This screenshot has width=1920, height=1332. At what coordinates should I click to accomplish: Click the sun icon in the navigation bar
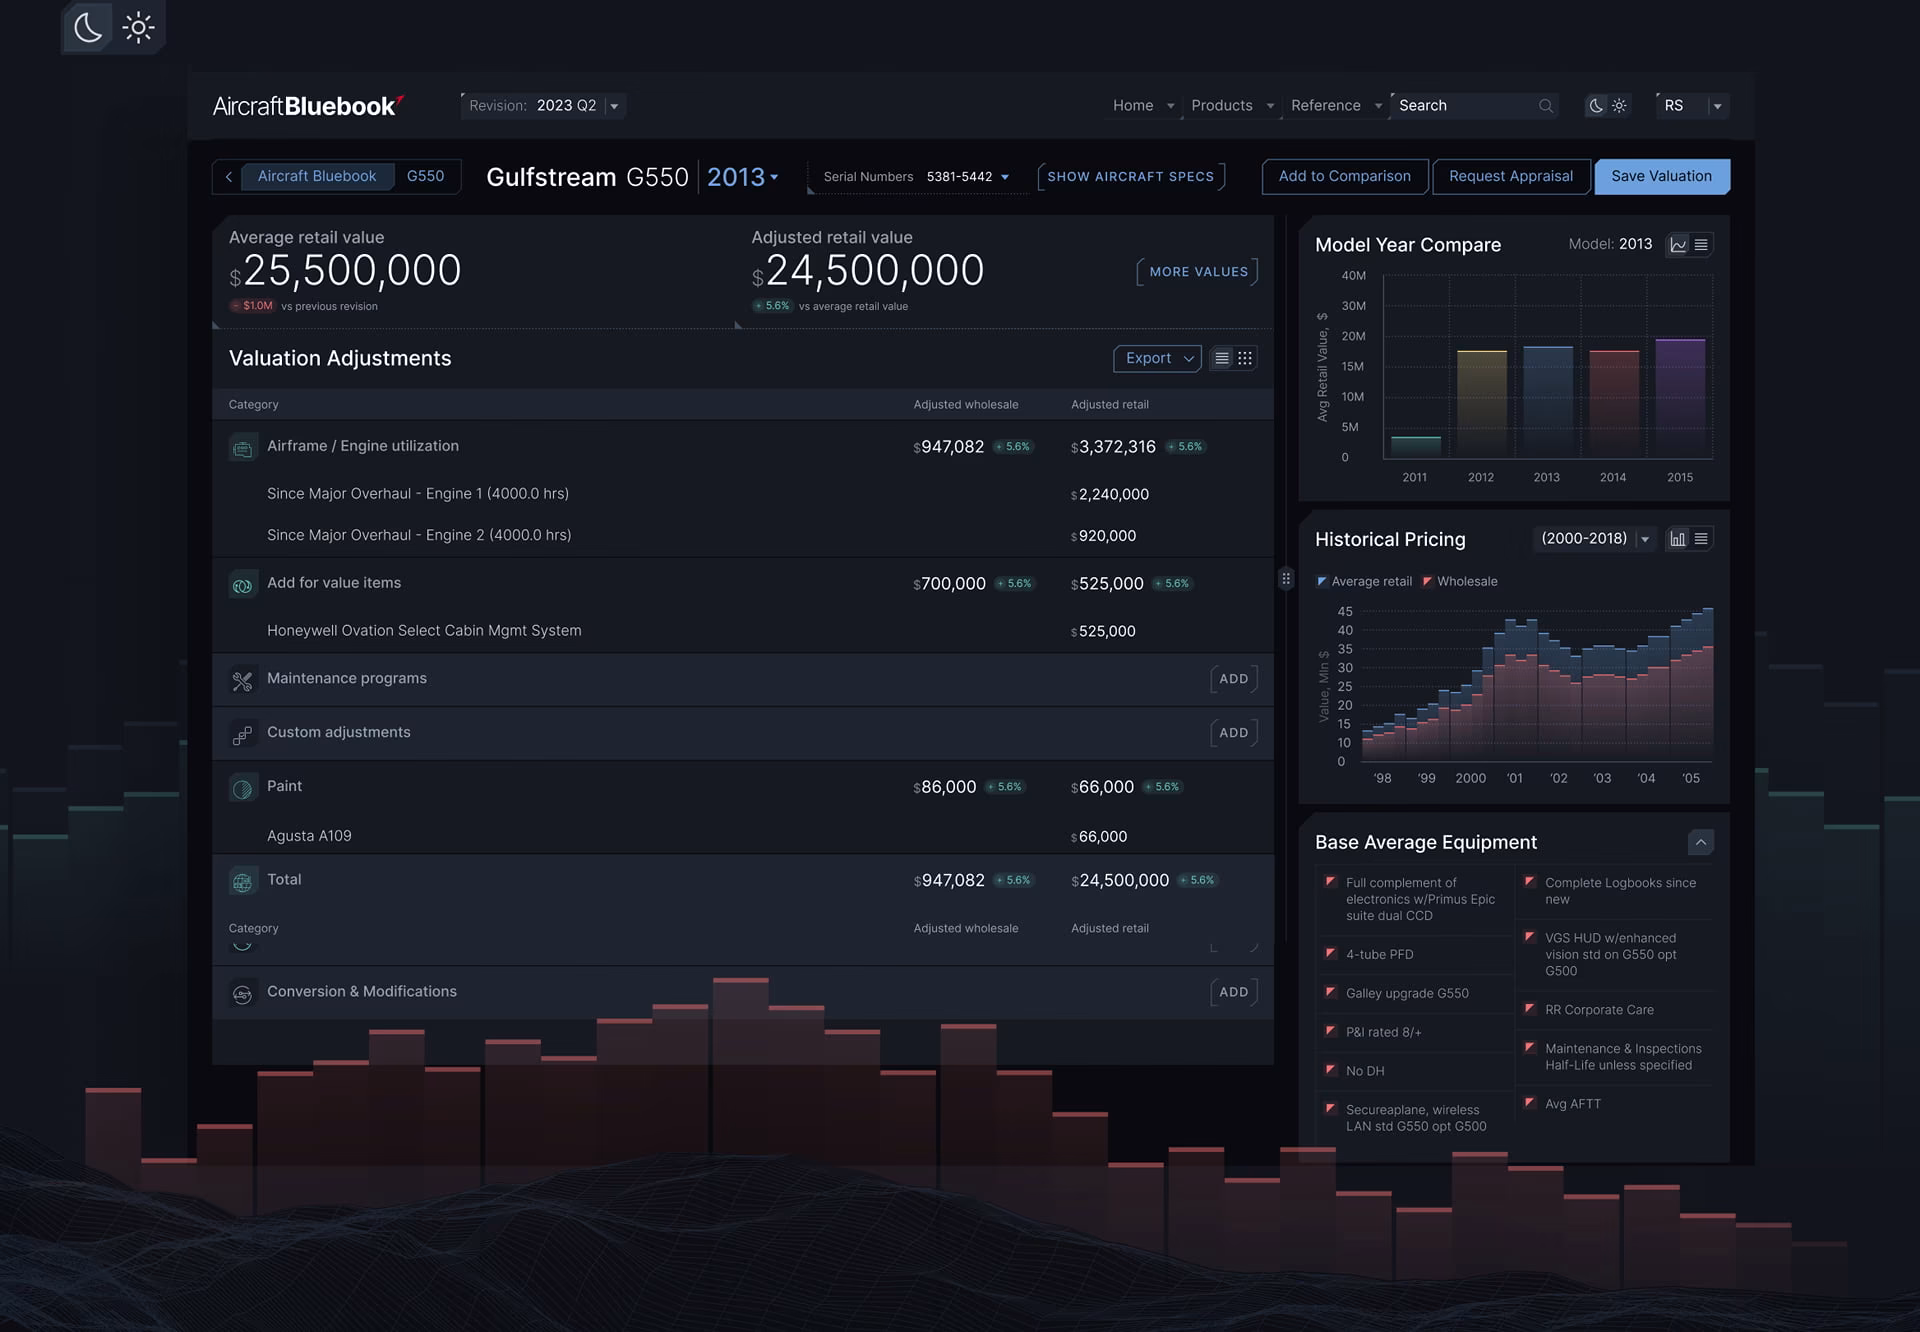coord(1619,105)
